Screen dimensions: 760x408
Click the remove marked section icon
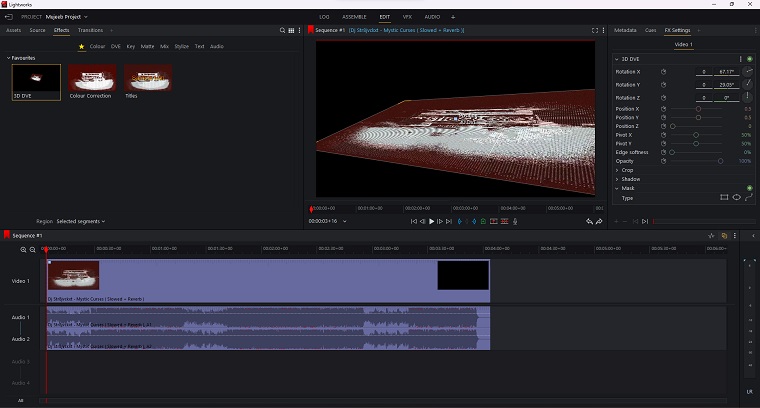pyautogui.click(x=493, y=221)
